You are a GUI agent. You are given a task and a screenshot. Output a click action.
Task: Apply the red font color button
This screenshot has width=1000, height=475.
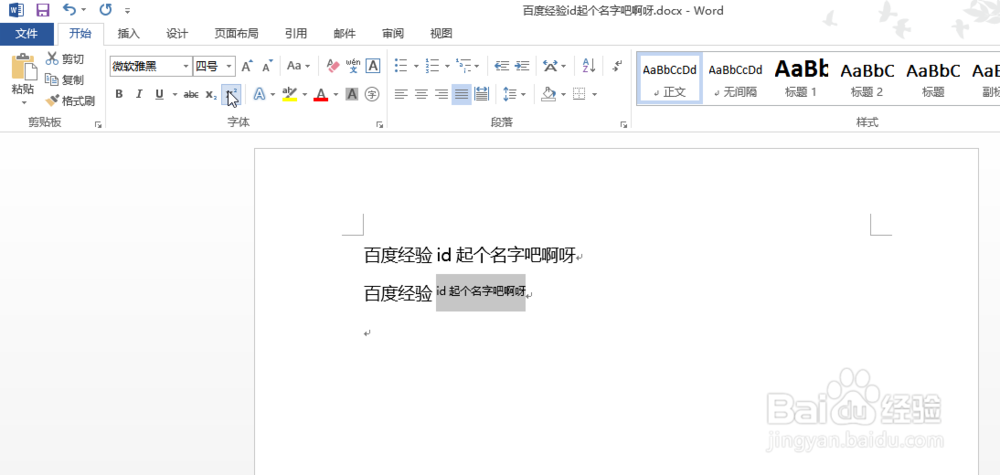[x=321, y=94]
